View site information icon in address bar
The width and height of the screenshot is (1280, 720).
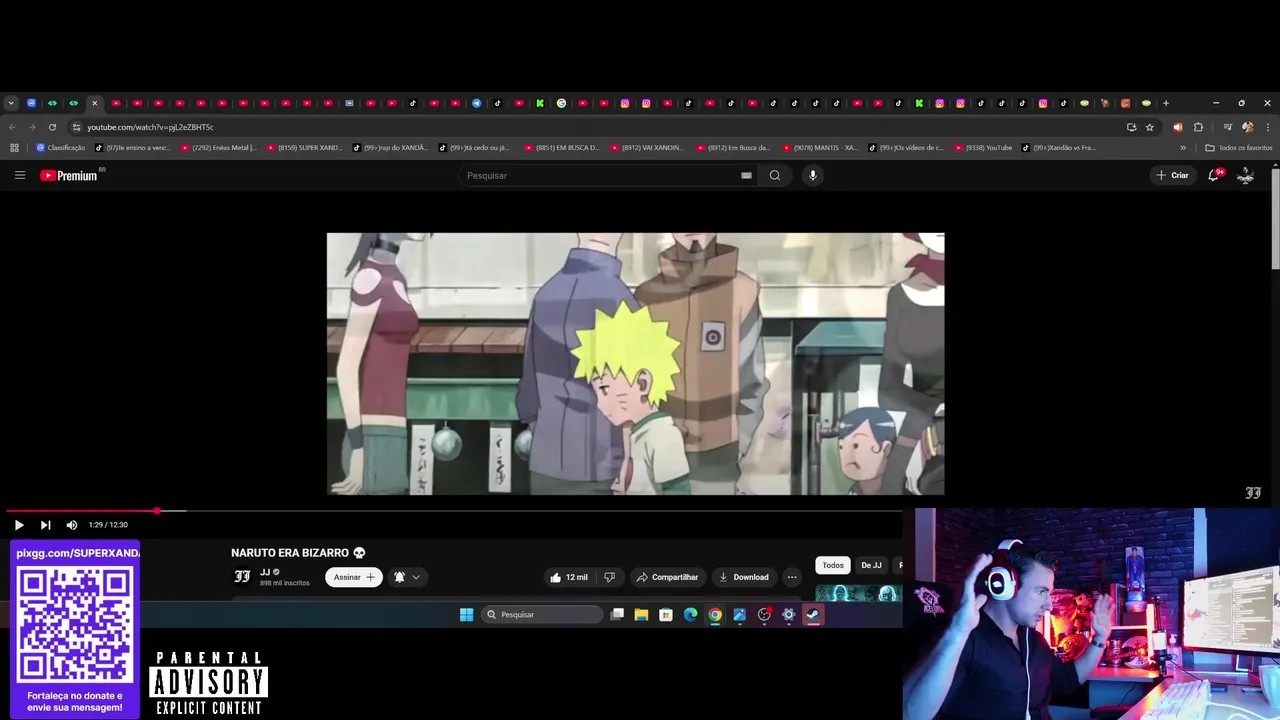pyautogui.click(x=76, y=127)
